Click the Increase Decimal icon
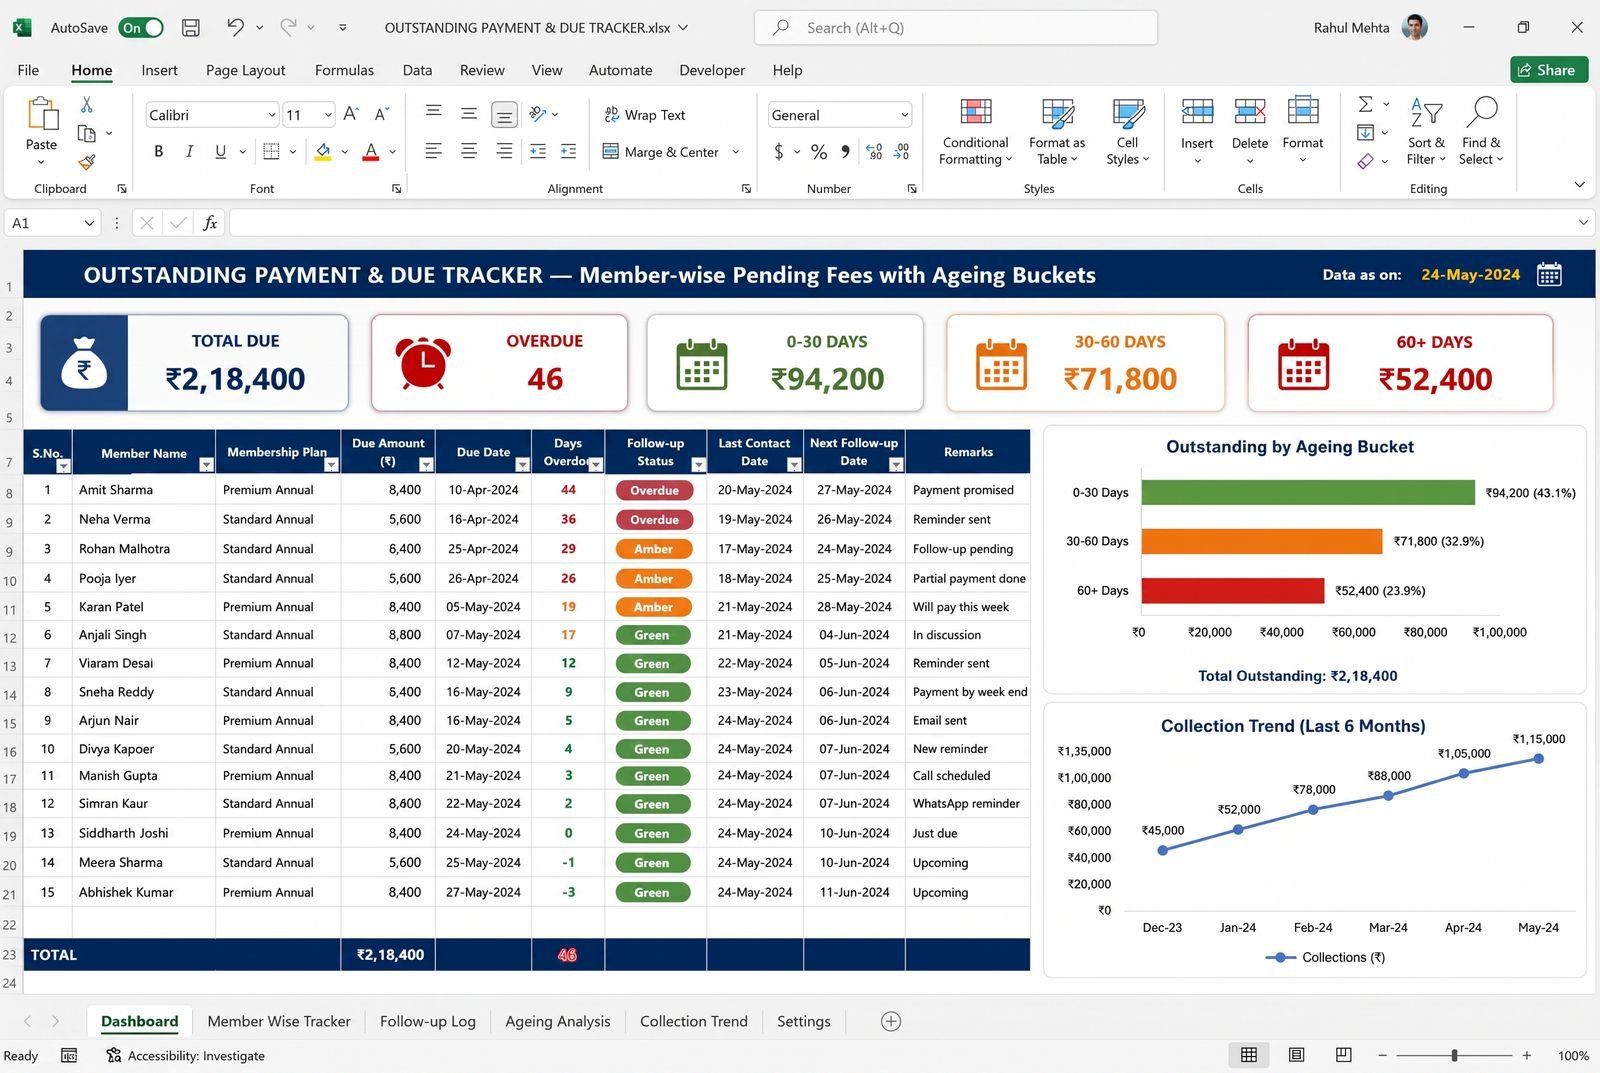Screen dimensions: 1600x1073 pyautogui.click(x=874, y=152)
